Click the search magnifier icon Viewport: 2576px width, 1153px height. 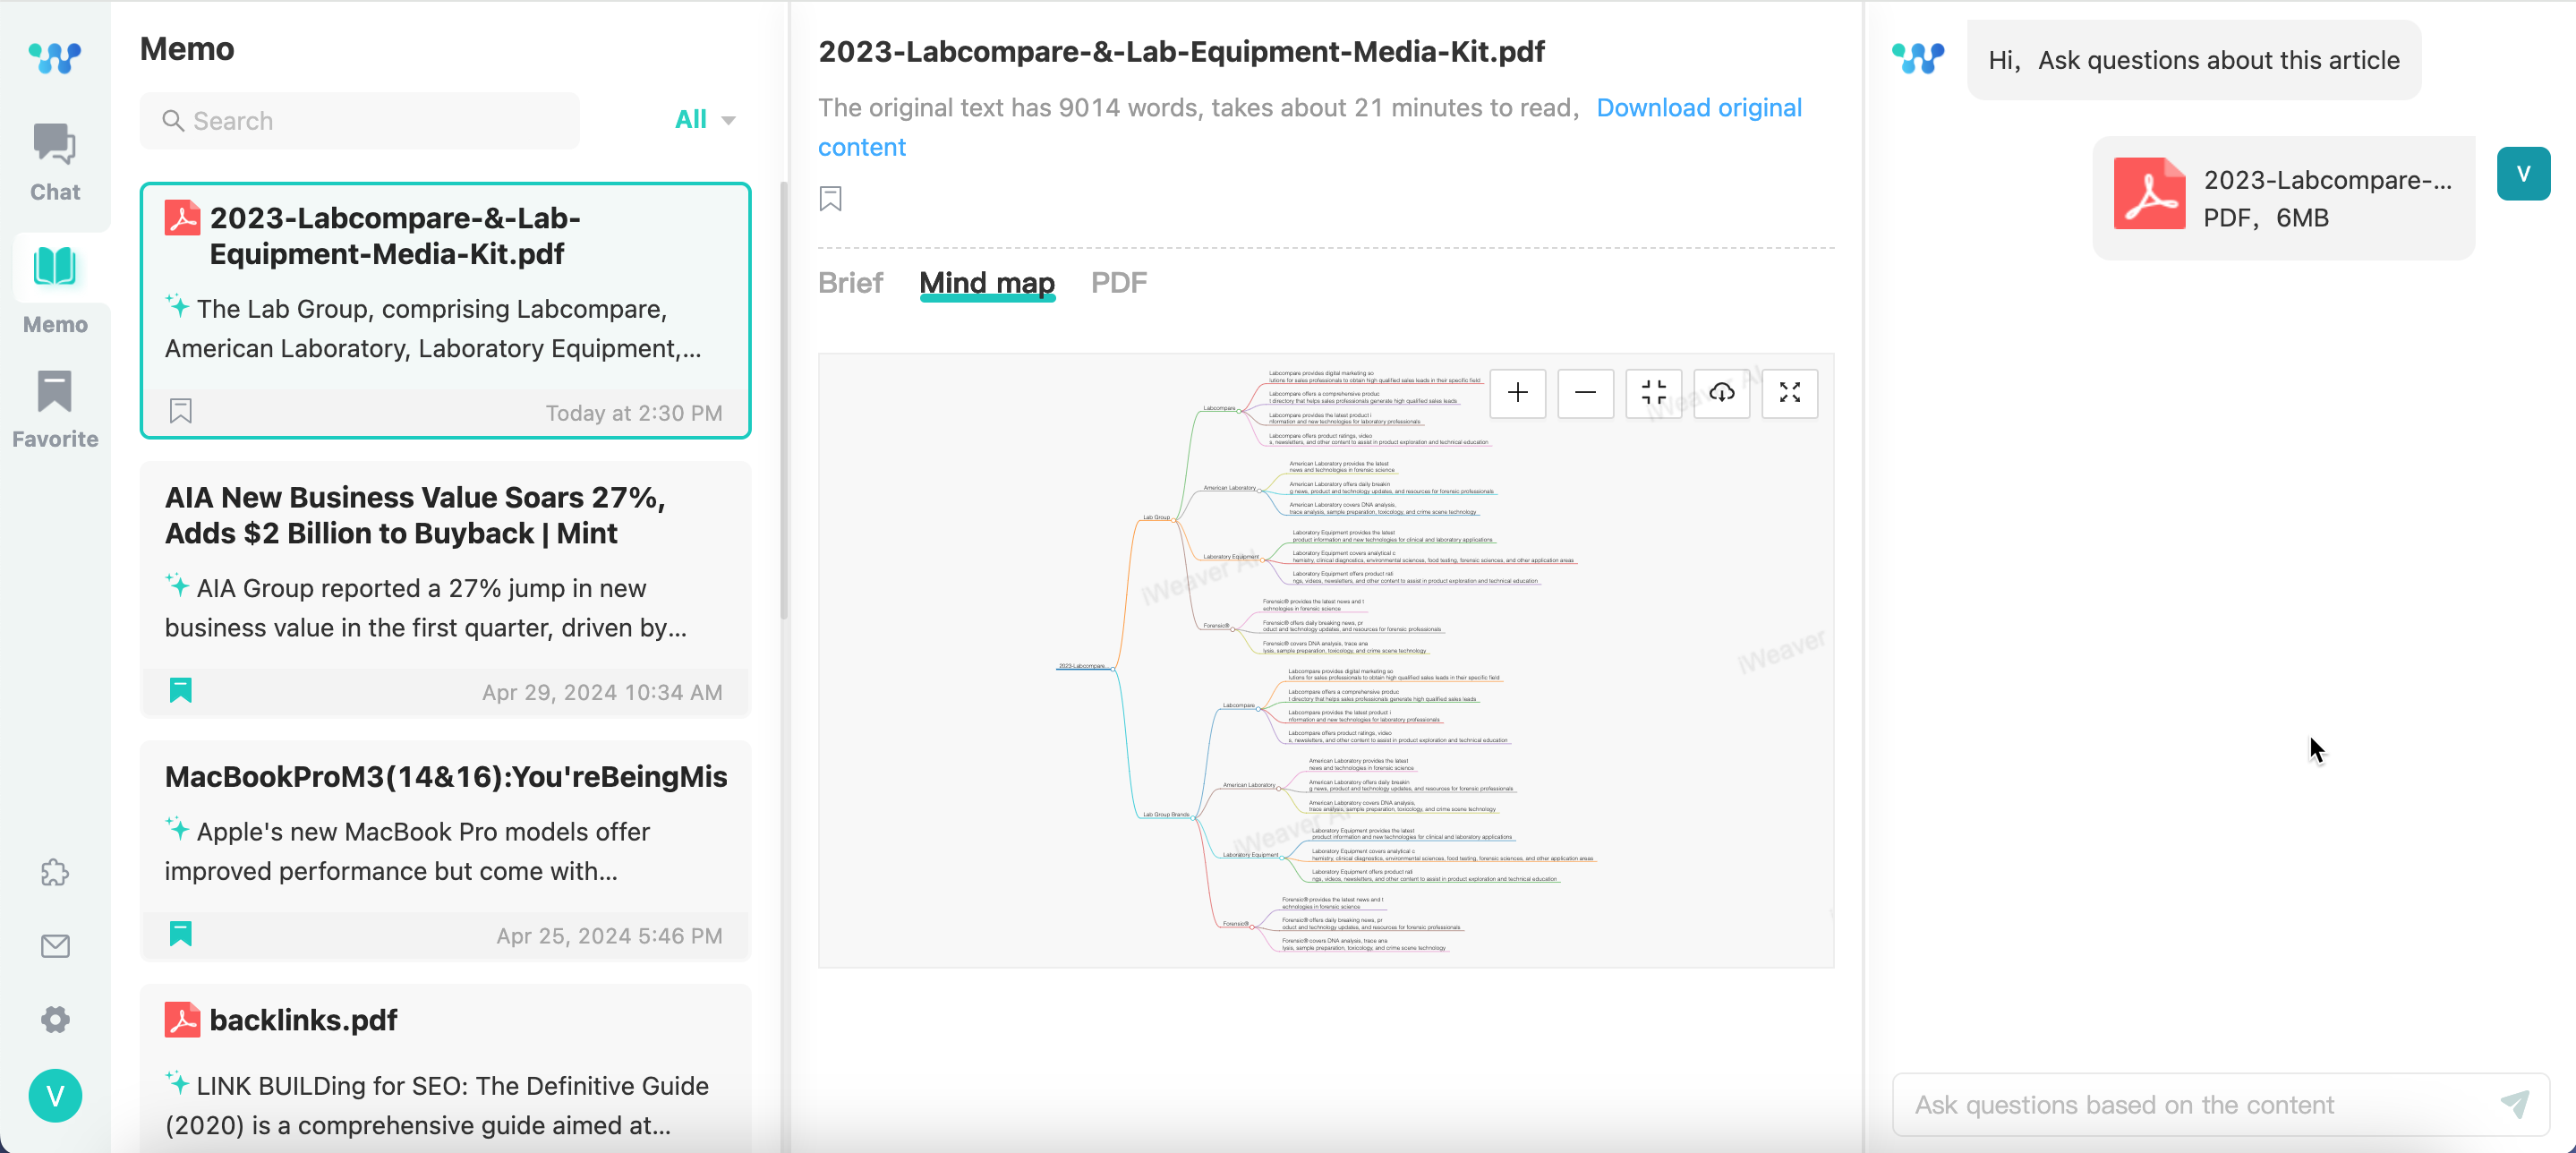click(173, 121)
